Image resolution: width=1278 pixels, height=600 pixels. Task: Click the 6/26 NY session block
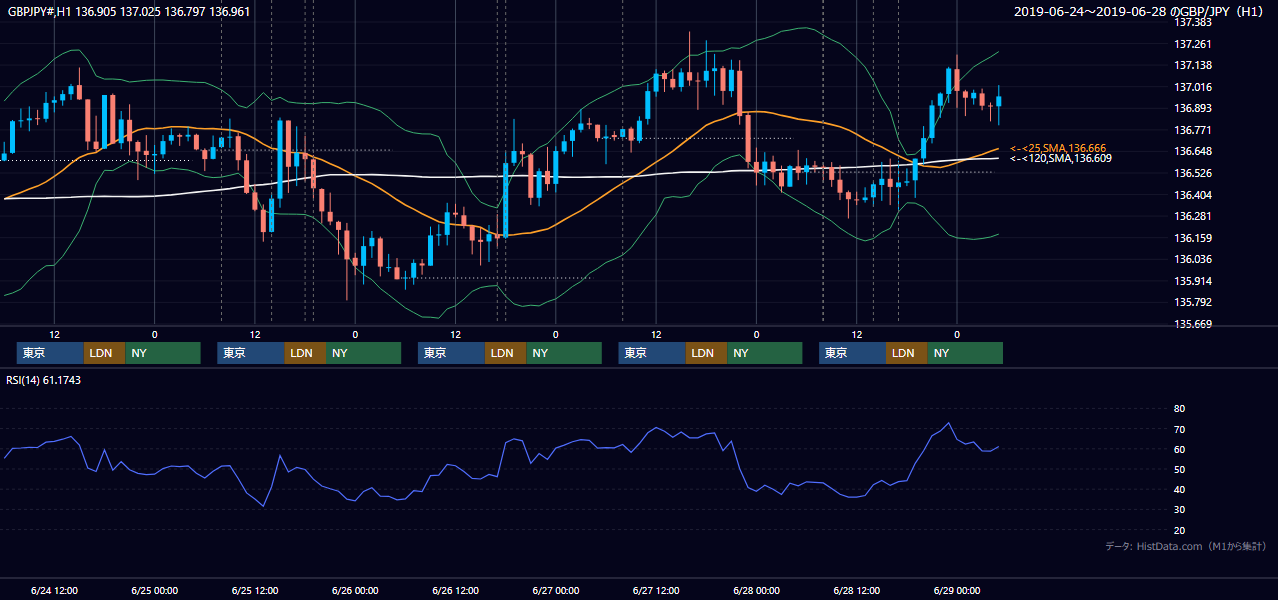click(x=564, y=353)
